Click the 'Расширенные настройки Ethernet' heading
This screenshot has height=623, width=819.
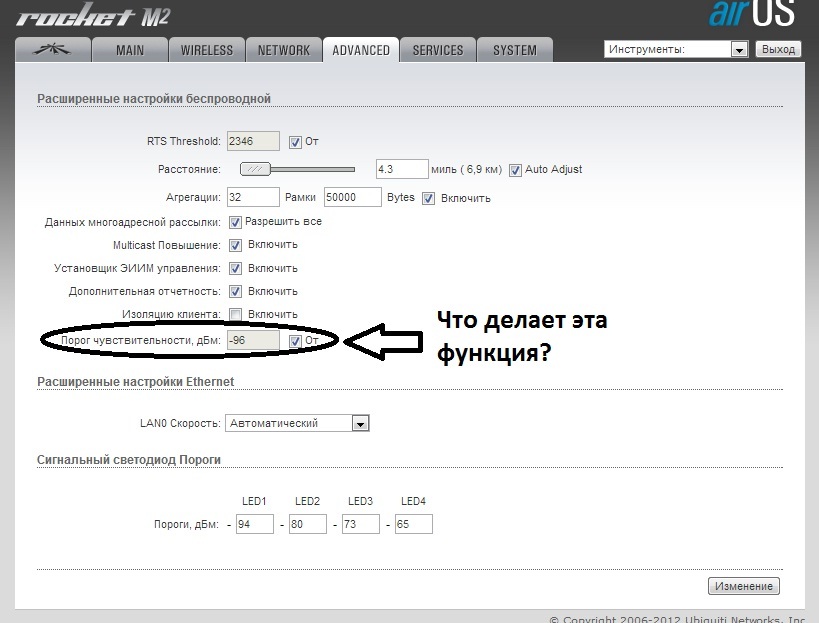pos(135,382)
